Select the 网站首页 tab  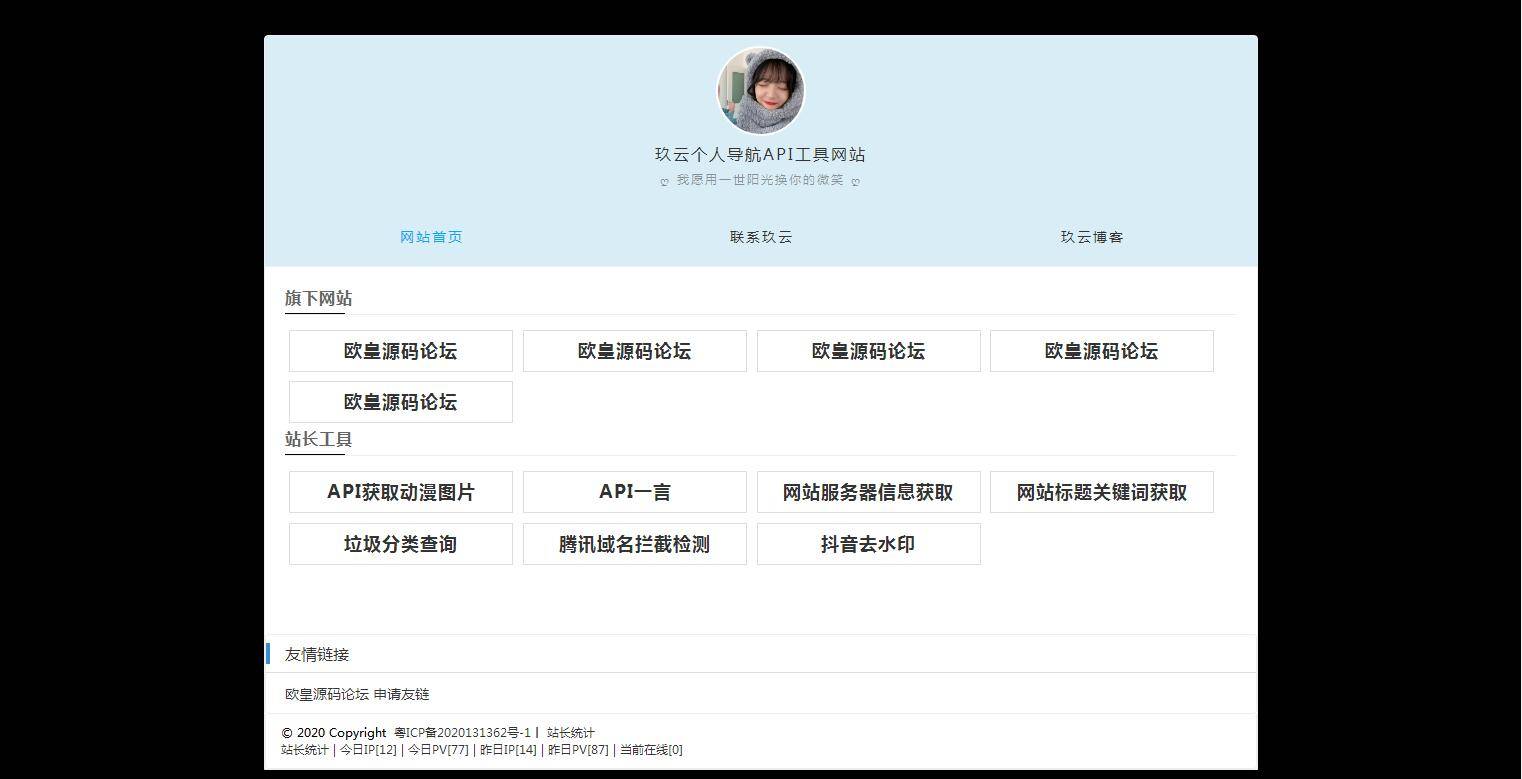tap(431, 237)
